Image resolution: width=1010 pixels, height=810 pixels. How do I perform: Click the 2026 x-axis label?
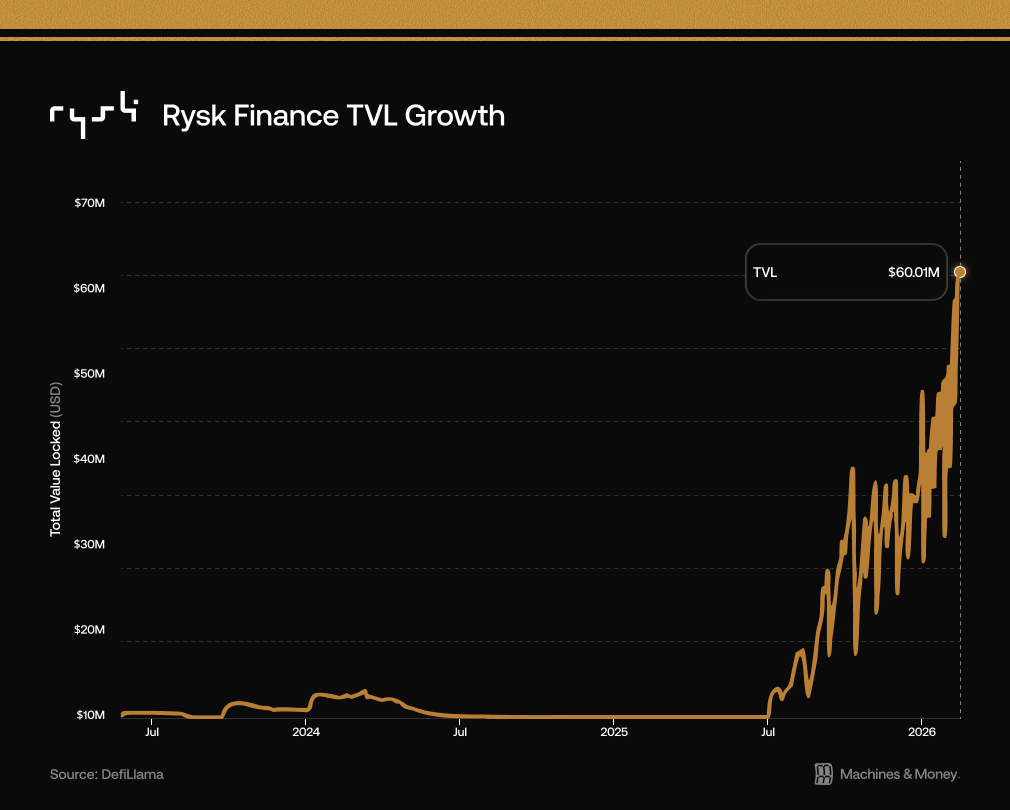(922, 732)
